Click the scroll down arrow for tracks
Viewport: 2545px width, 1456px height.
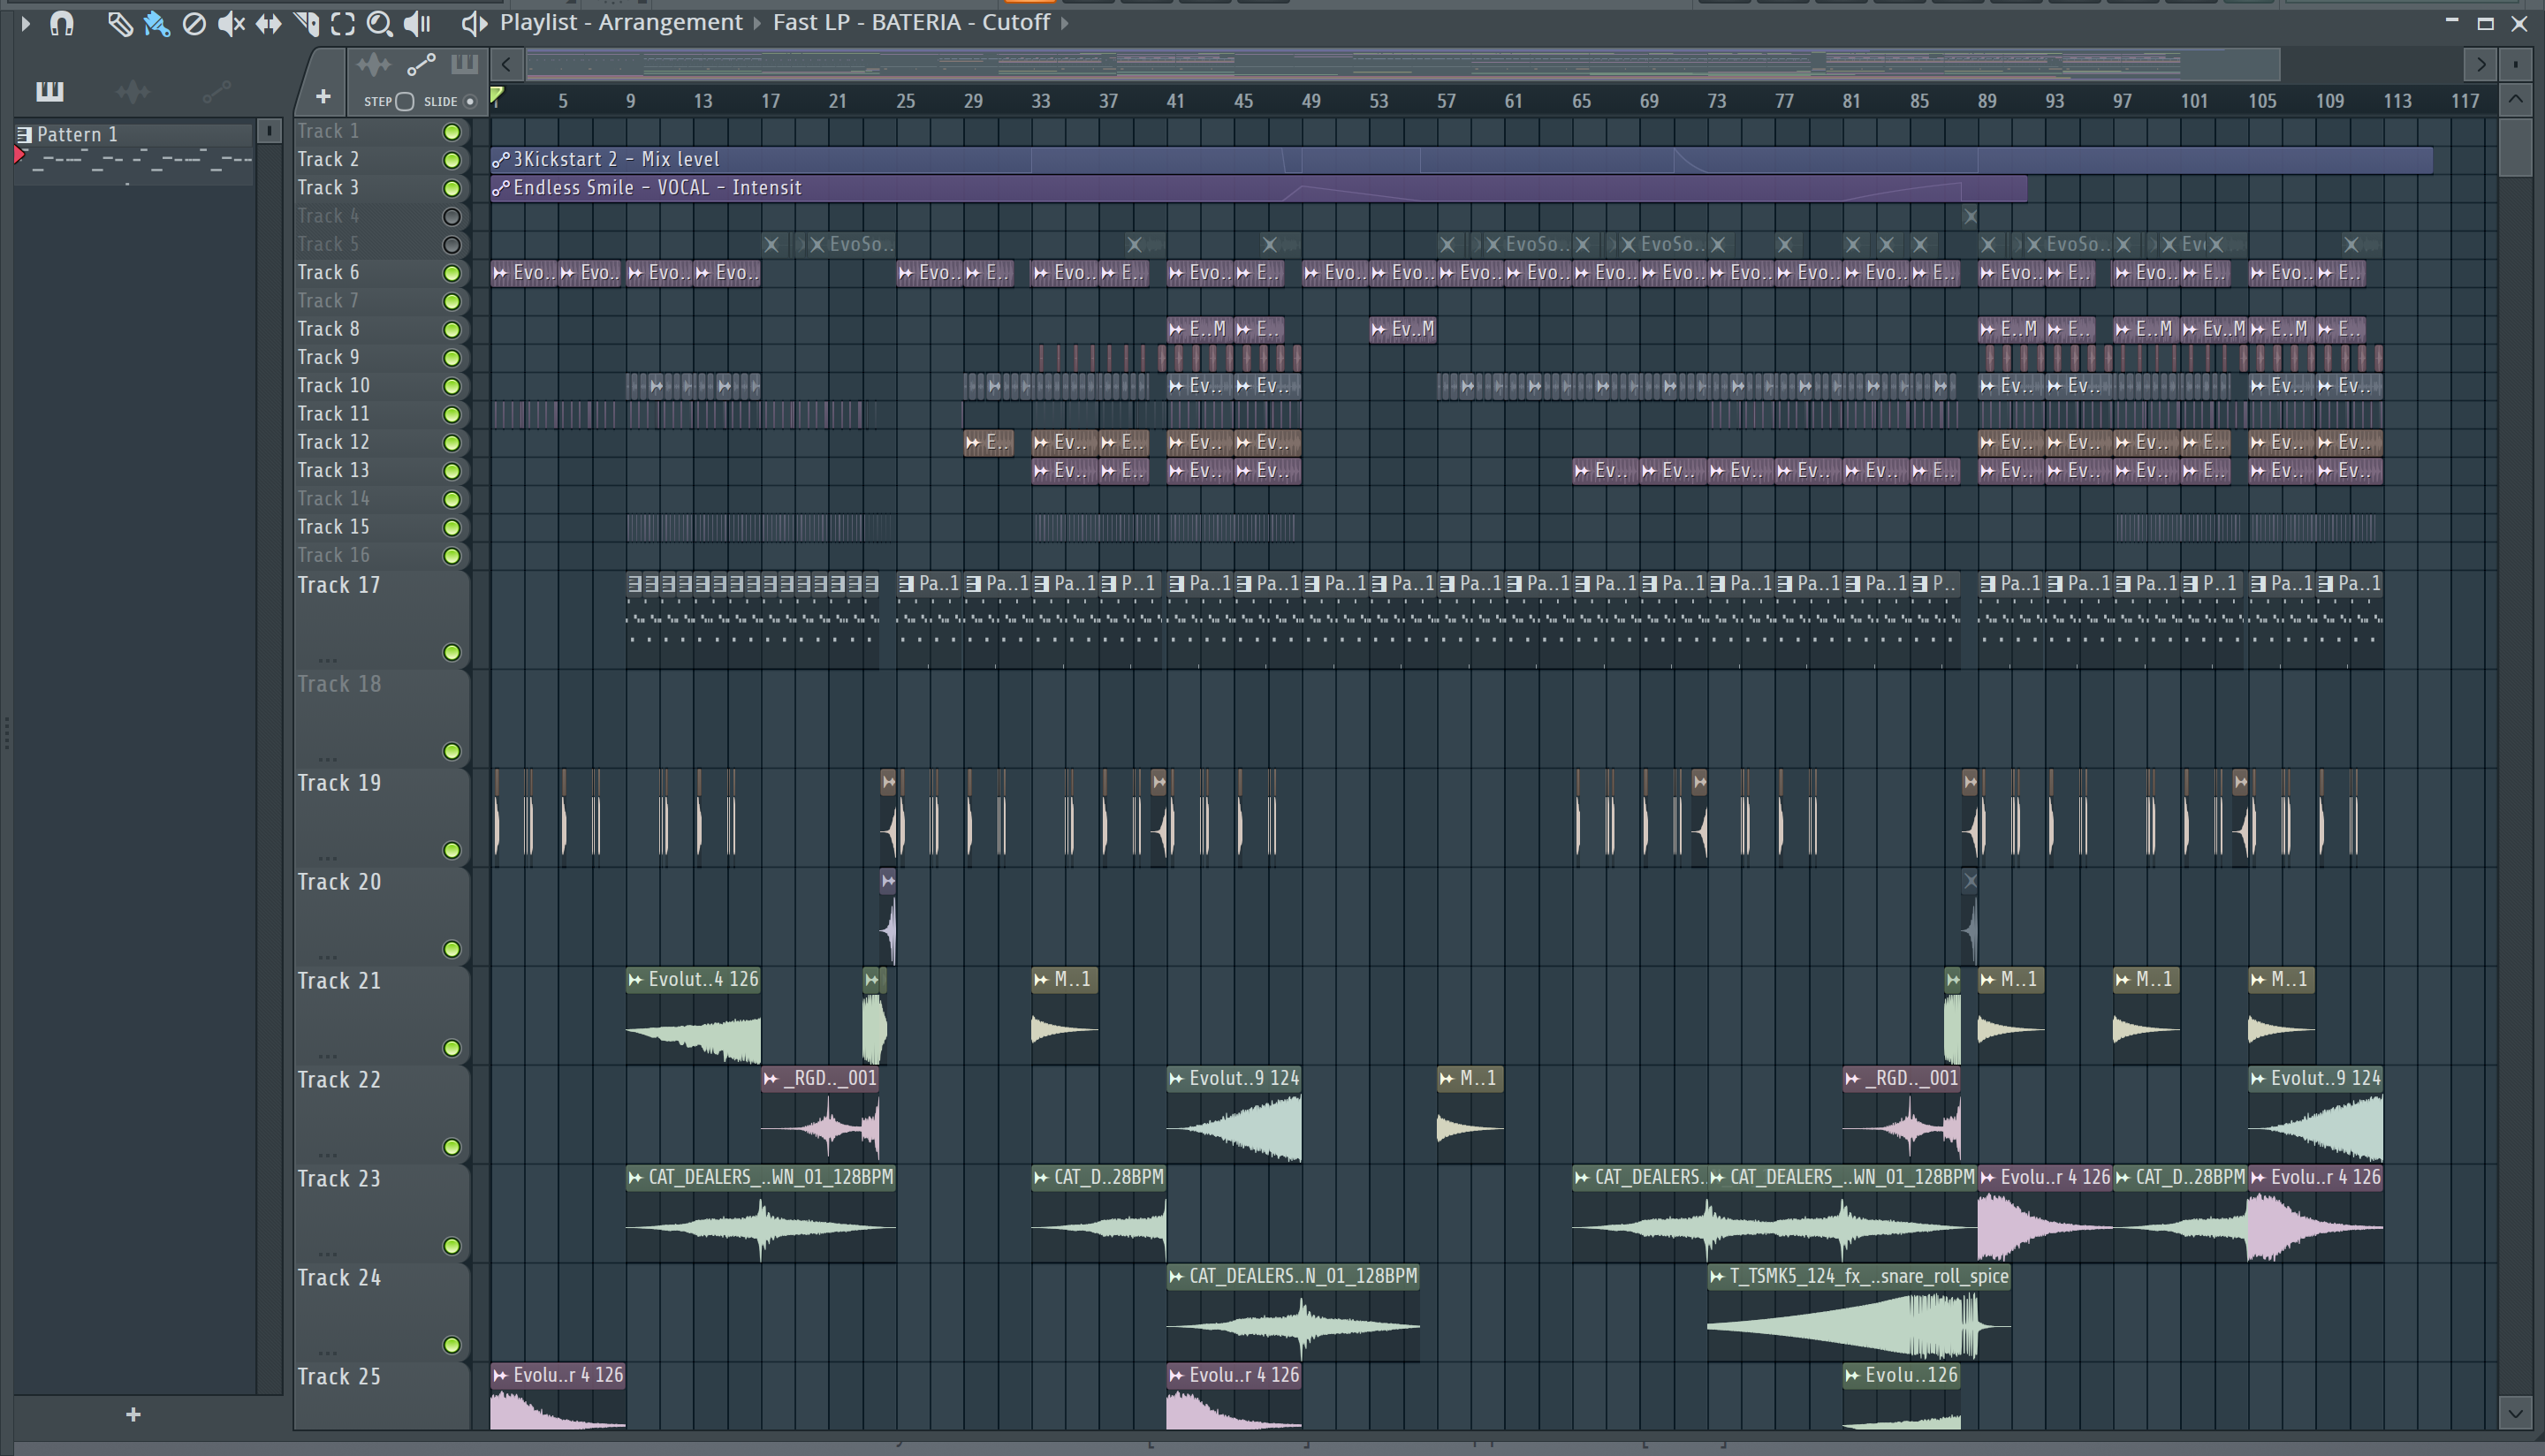2516,1414
